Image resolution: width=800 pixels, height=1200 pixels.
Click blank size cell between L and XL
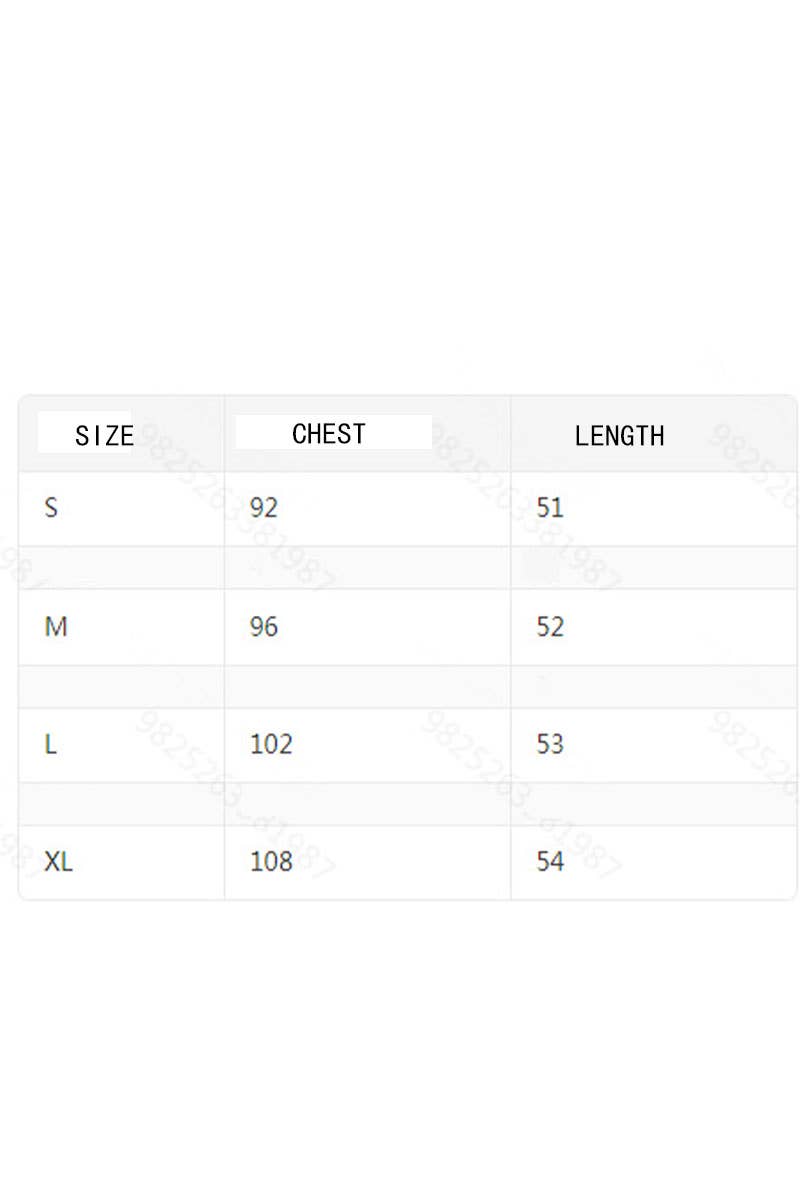click(121, 804)
